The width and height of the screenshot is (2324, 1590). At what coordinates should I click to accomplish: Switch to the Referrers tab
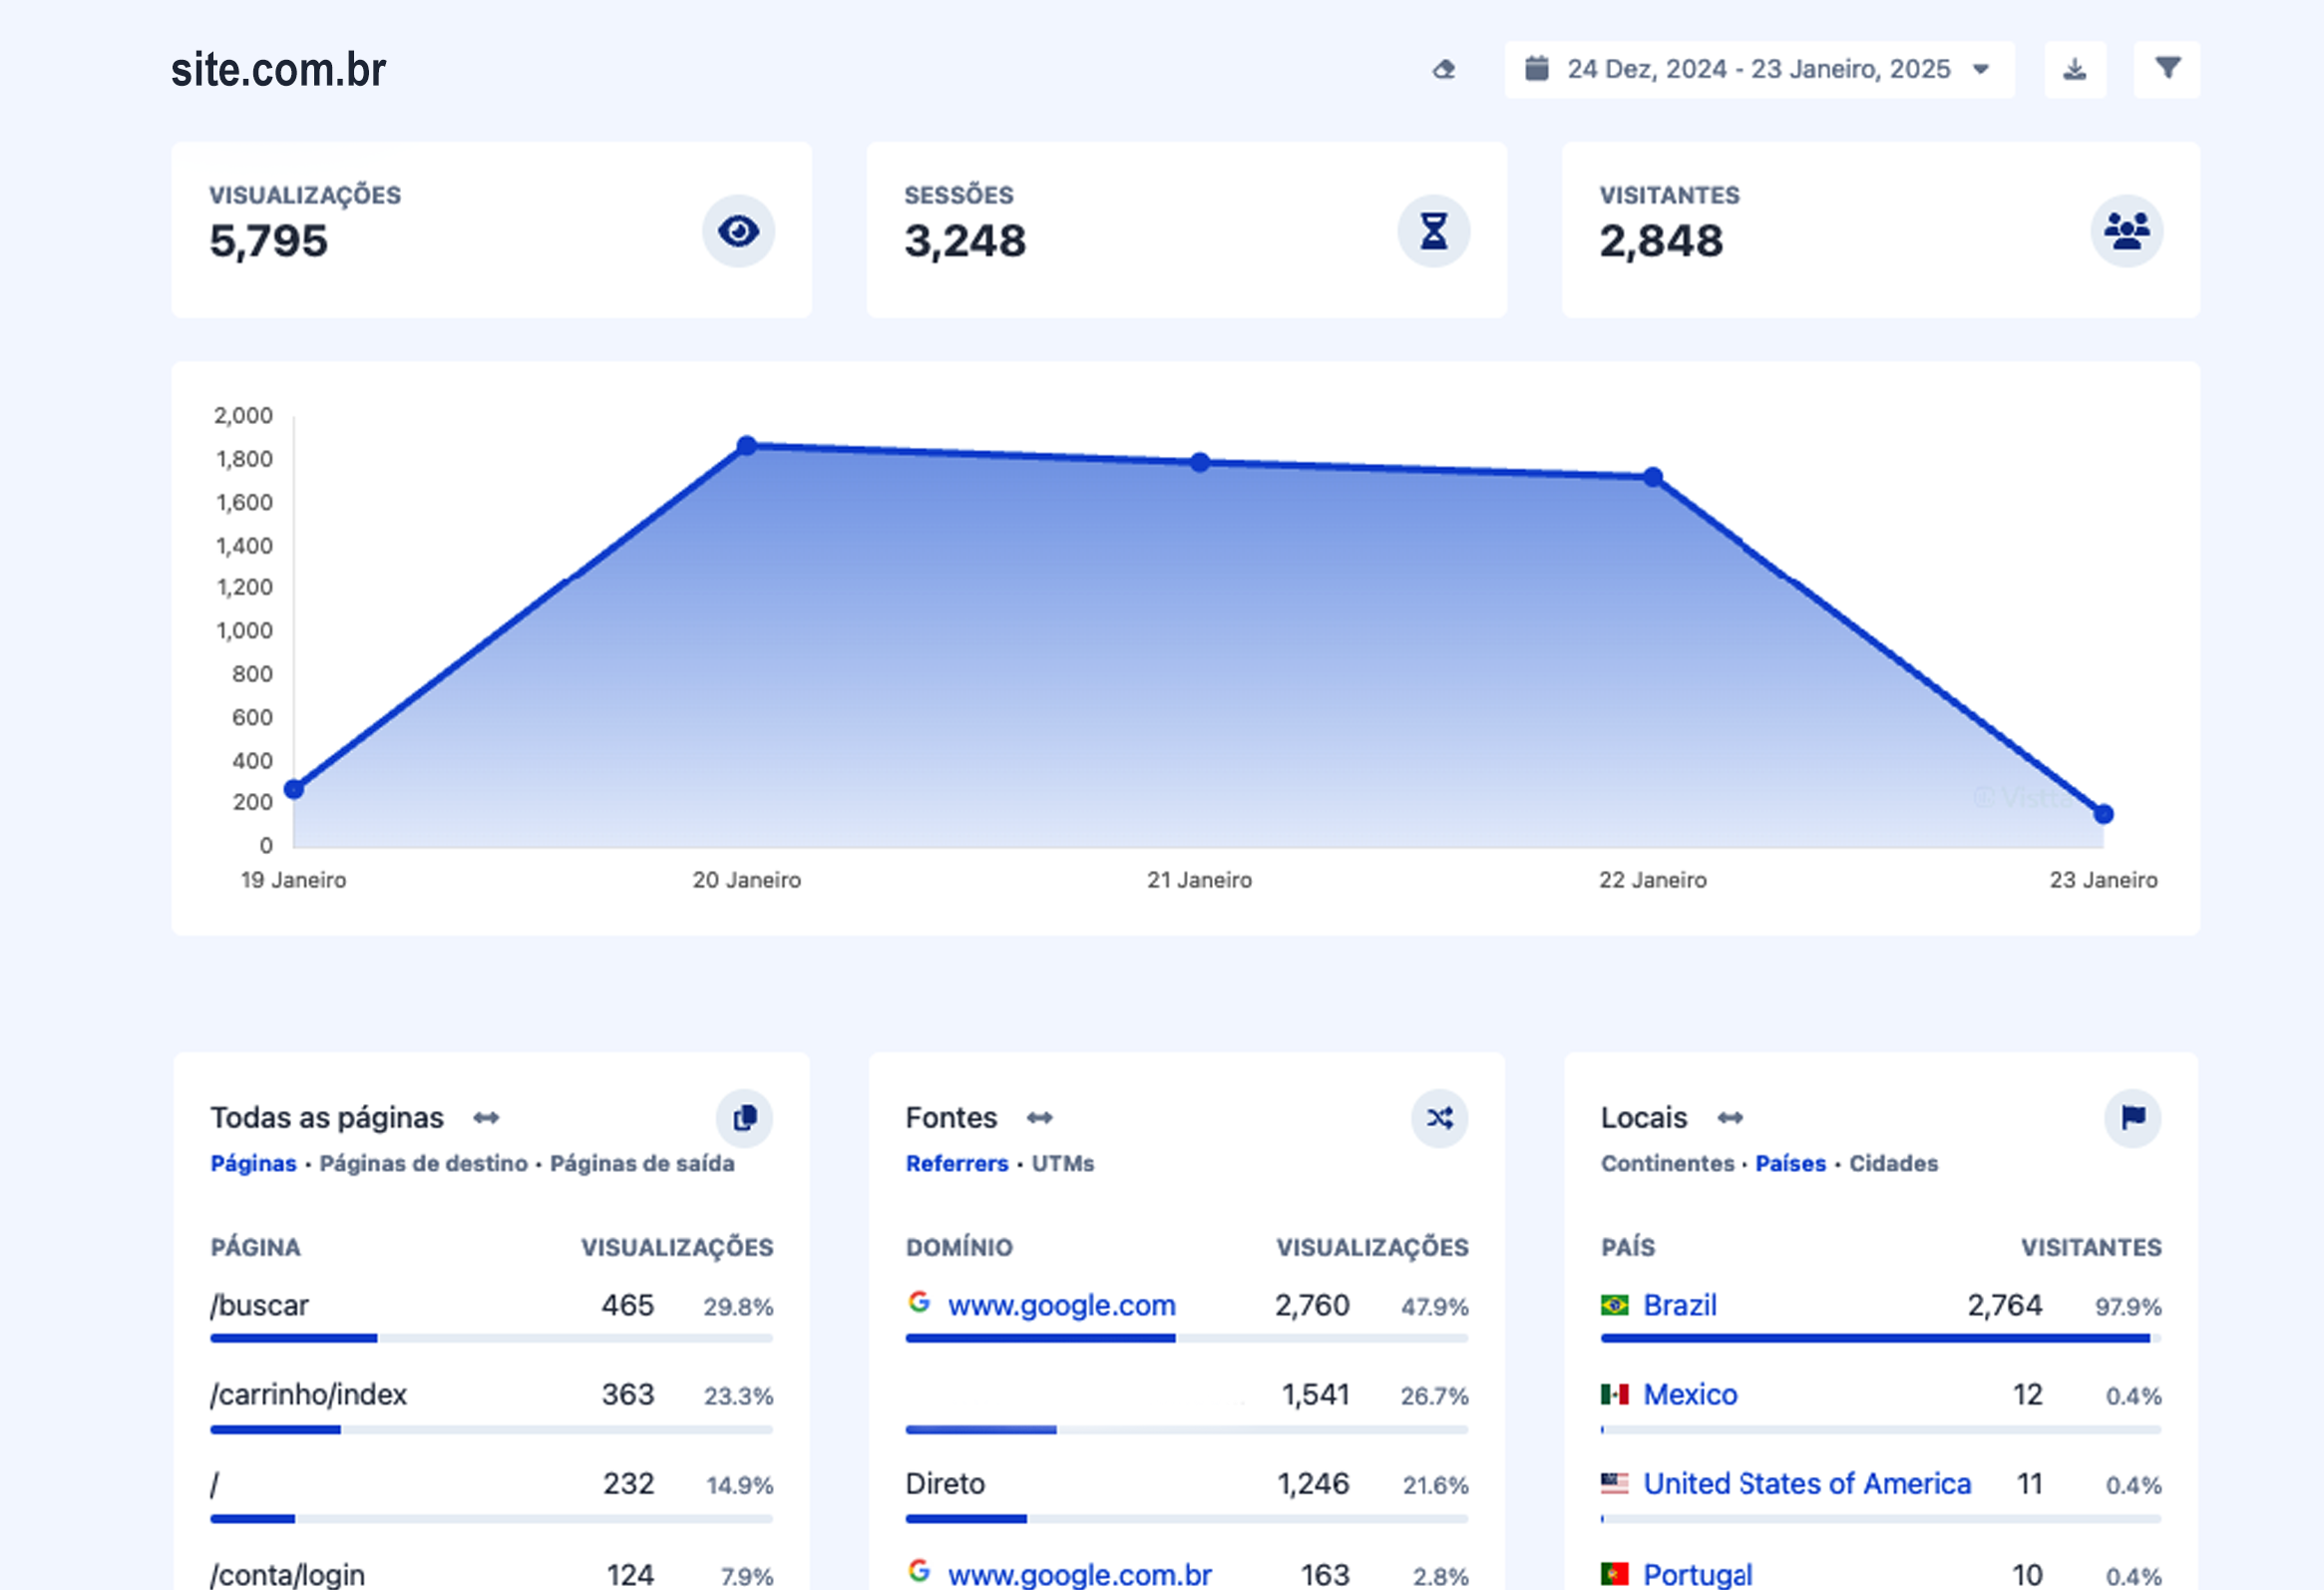(x=957, y=1163)
